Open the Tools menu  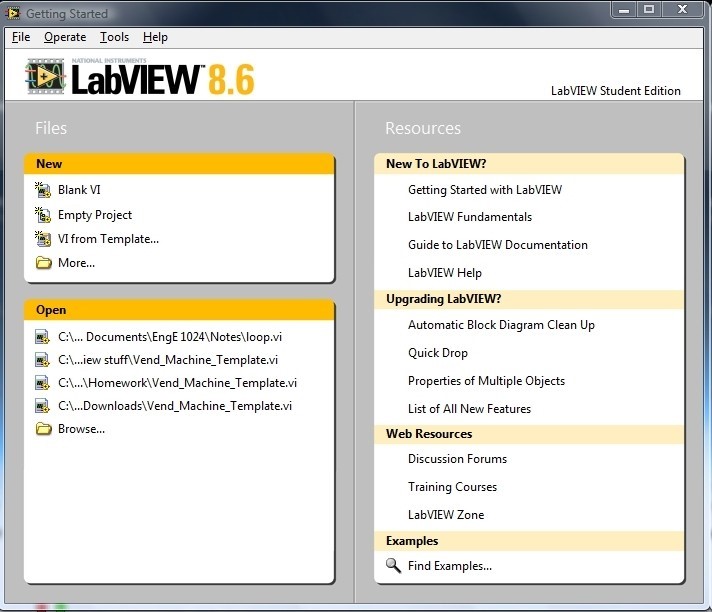(114, 37)
